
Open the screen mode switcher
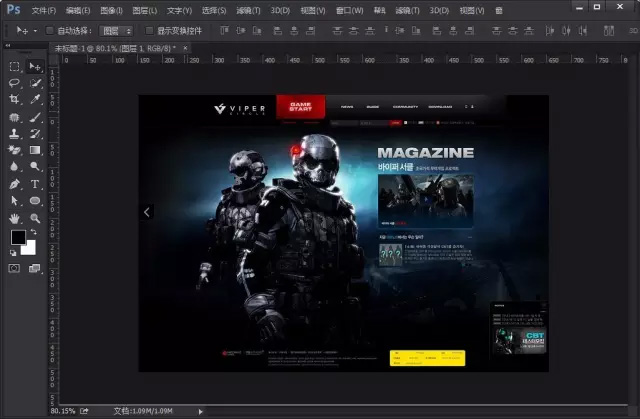click(x=34, y=268)
